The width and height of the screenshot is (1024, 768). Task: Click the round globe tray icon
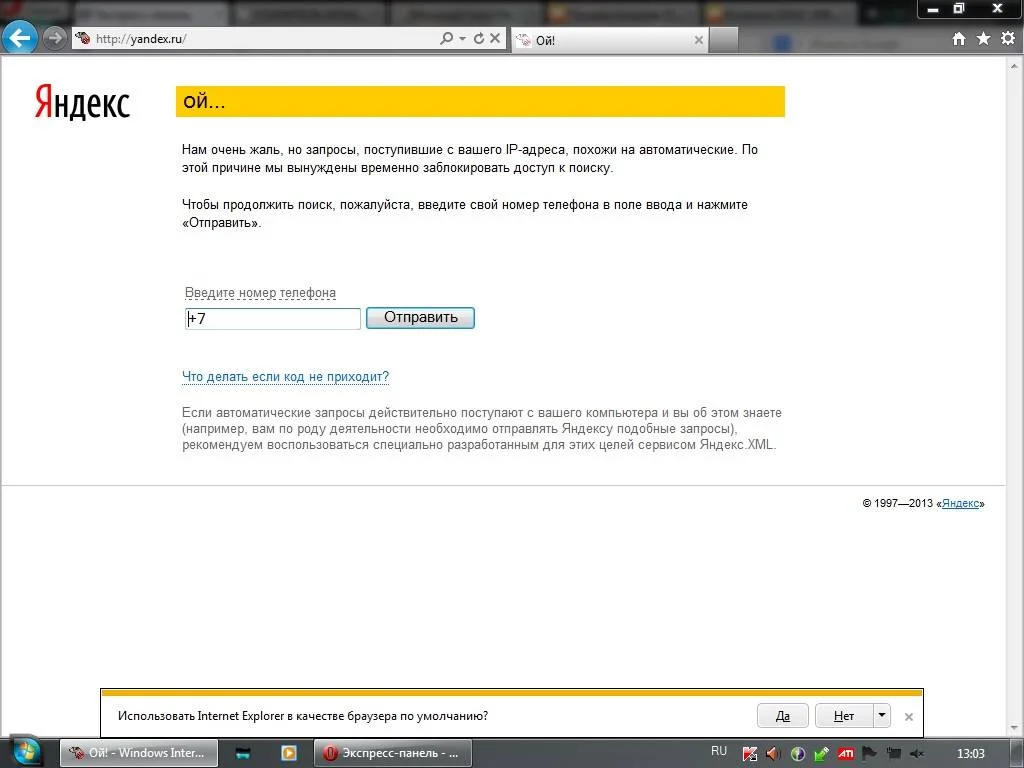797,754
